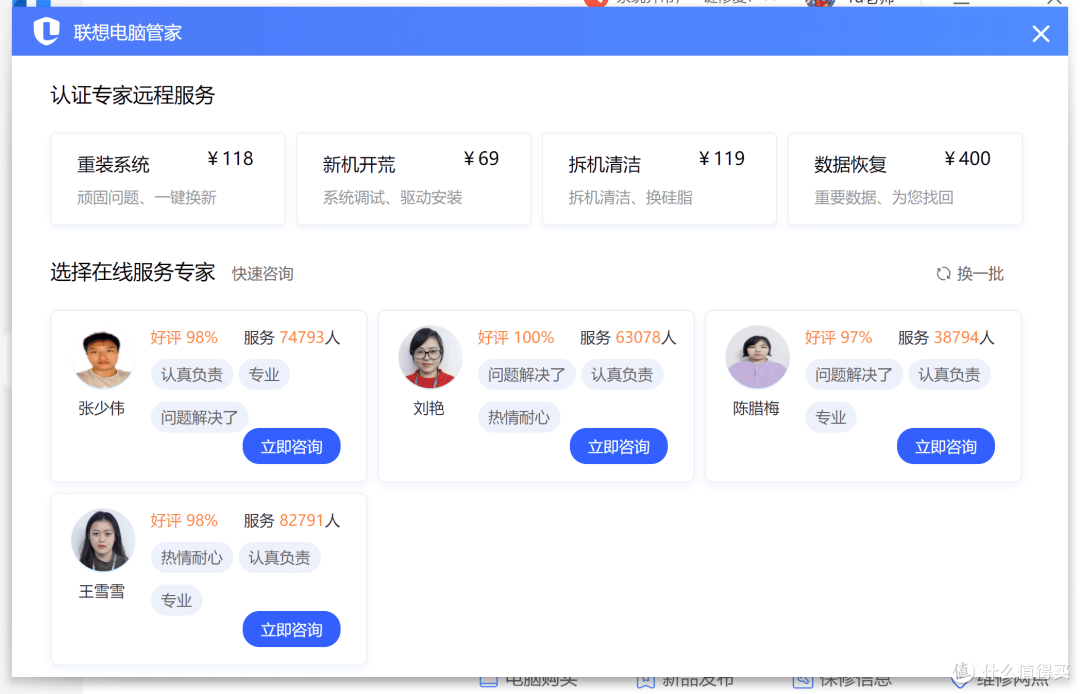Click the 好评 100% rating text
This screenshot has height=694, width=1080.
click(x=516, y=337)
